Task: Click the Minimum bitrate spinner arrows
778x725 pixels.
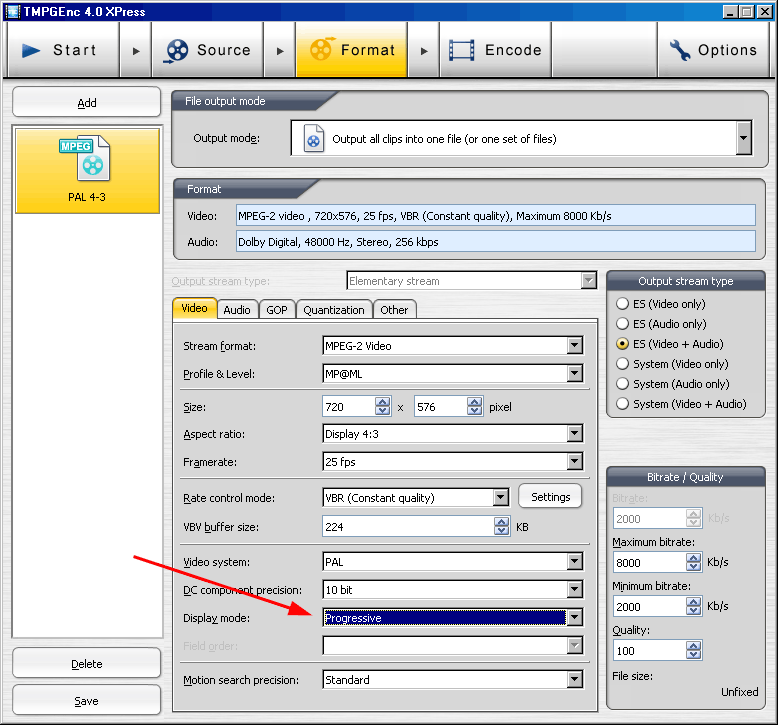Action: click(694, 606)
